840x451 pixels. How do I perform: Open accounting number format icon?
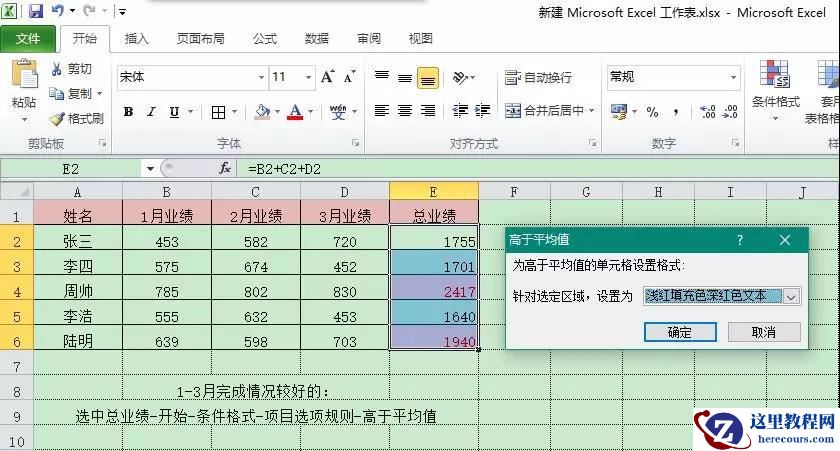click(x=619, y=112)
